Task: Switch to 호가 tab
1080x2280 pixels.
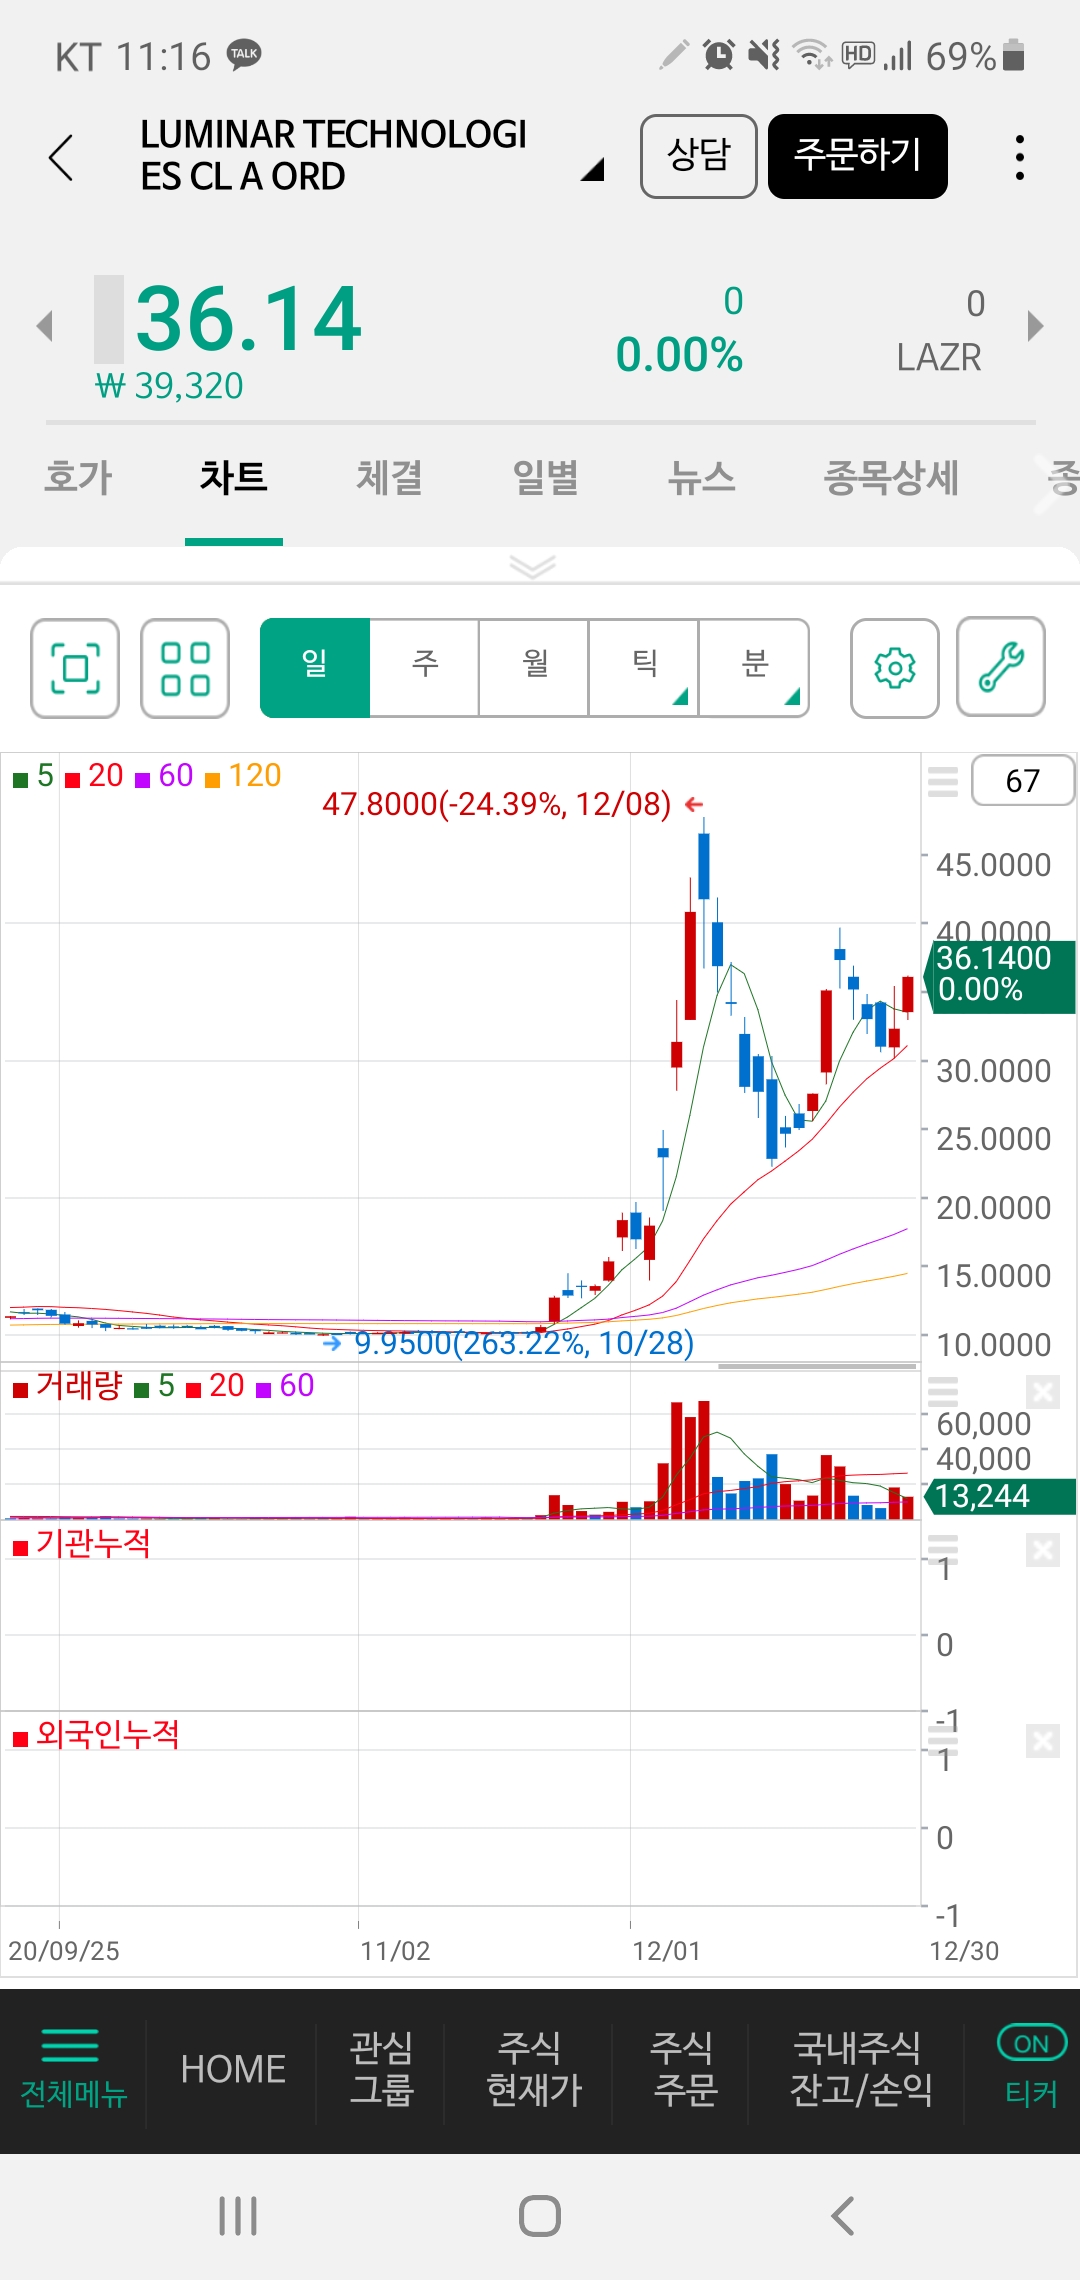Action: point(79,478)
